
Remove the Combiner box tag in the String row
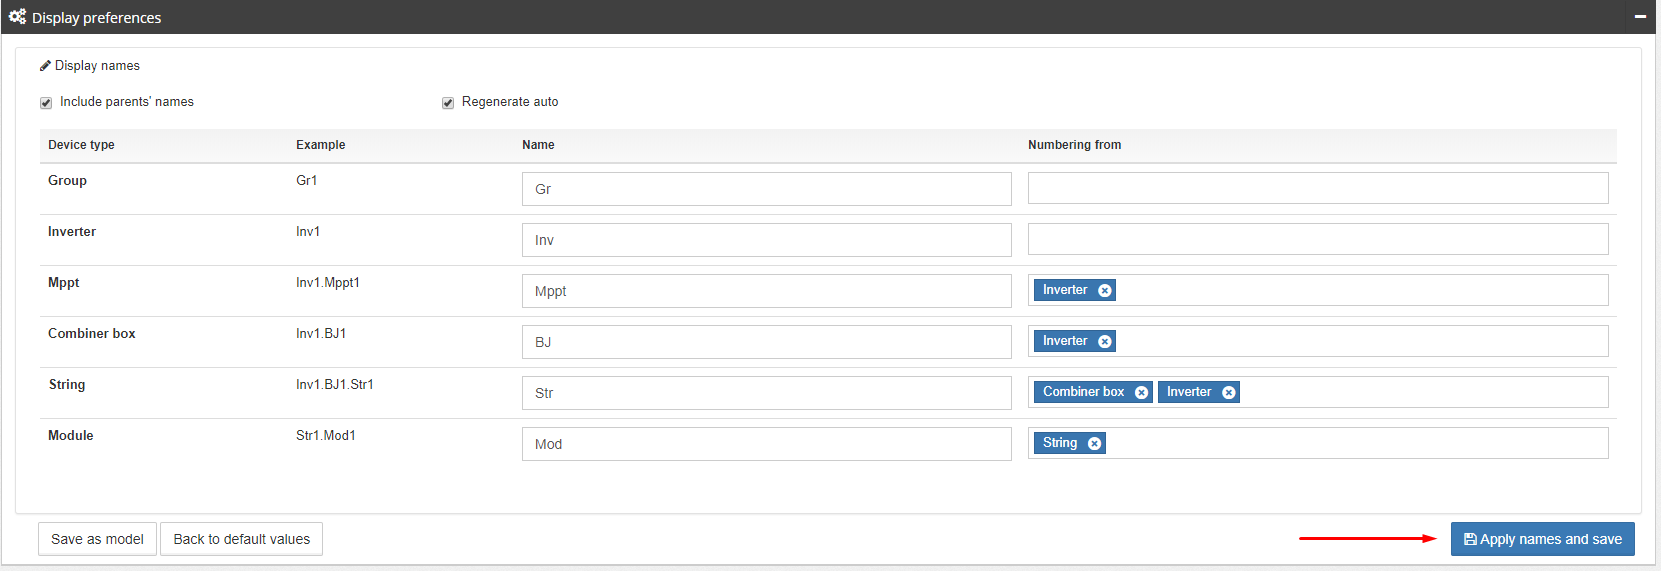point(1141,393)
